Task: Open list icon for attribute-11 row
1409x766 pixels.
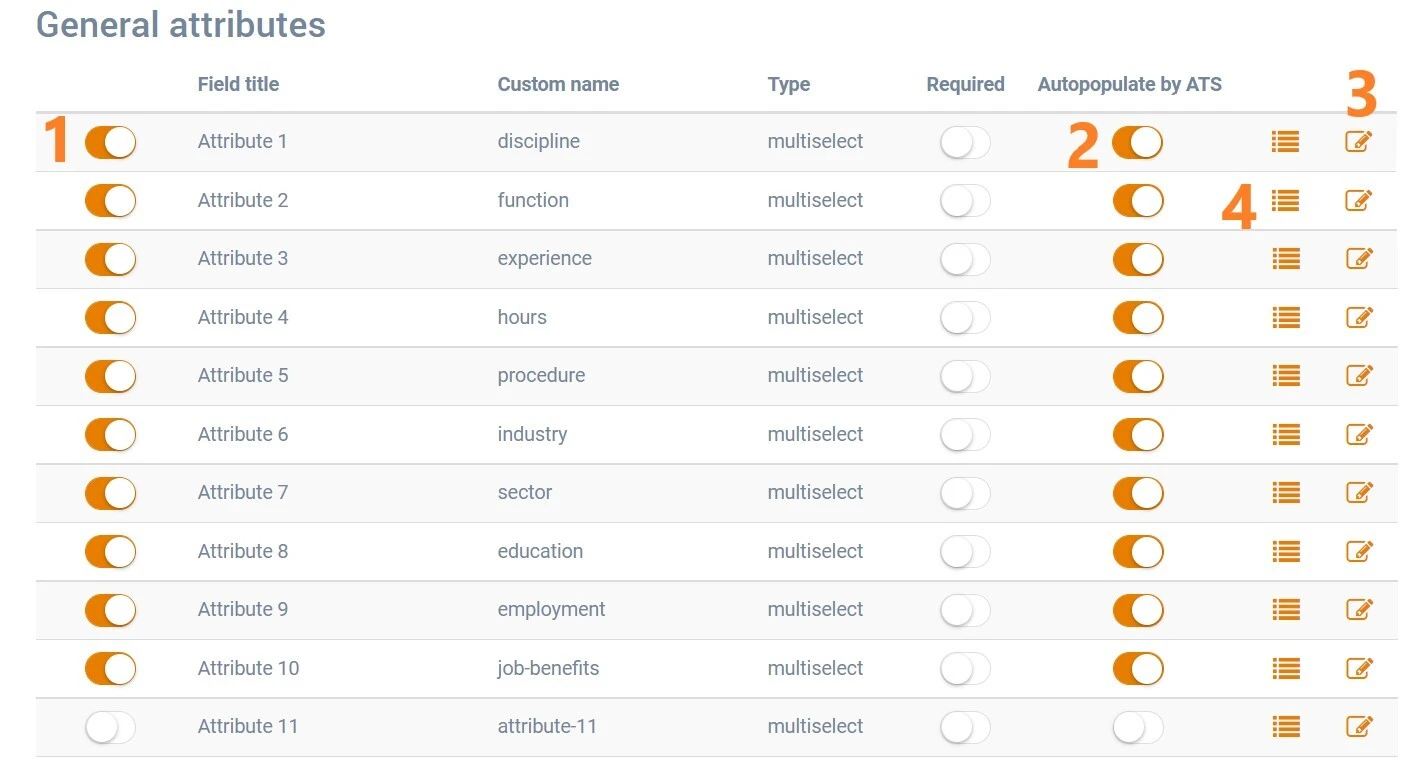Action: click(x=1285, y=727)
